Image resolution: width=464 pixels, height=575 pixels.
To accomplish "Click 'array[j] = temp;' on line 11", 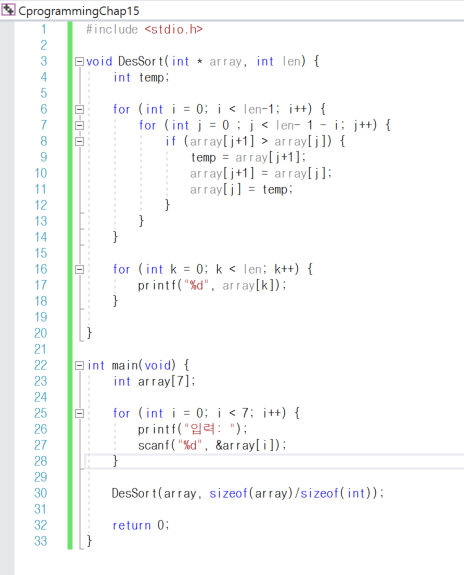I will pyautogui.click(x=241, y=190).
